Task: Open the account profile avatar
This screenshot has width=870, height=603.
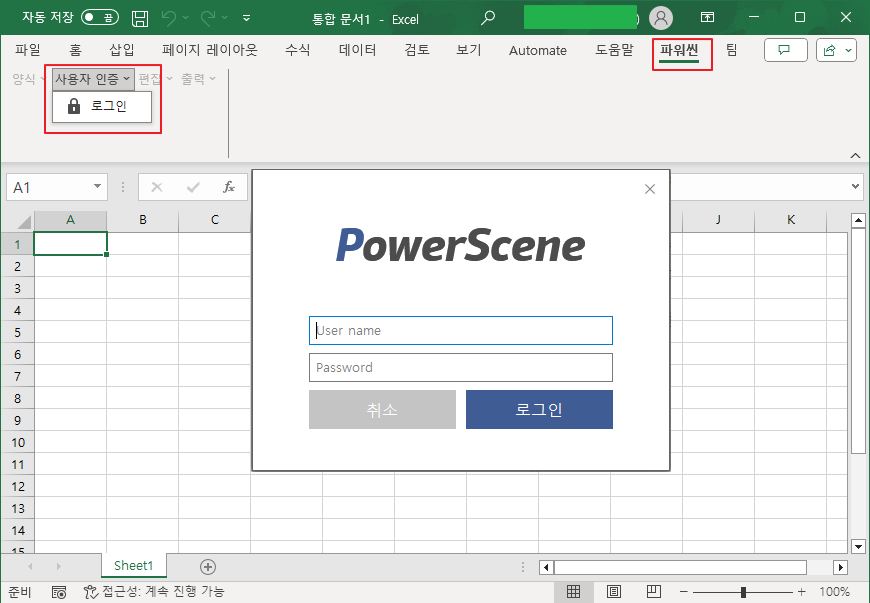Action: coord(660,18)
